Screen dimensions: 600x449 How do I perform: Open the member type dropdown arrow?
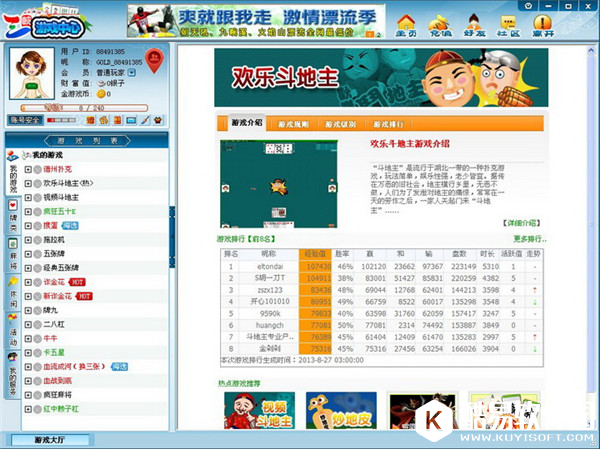pos(131,72)
